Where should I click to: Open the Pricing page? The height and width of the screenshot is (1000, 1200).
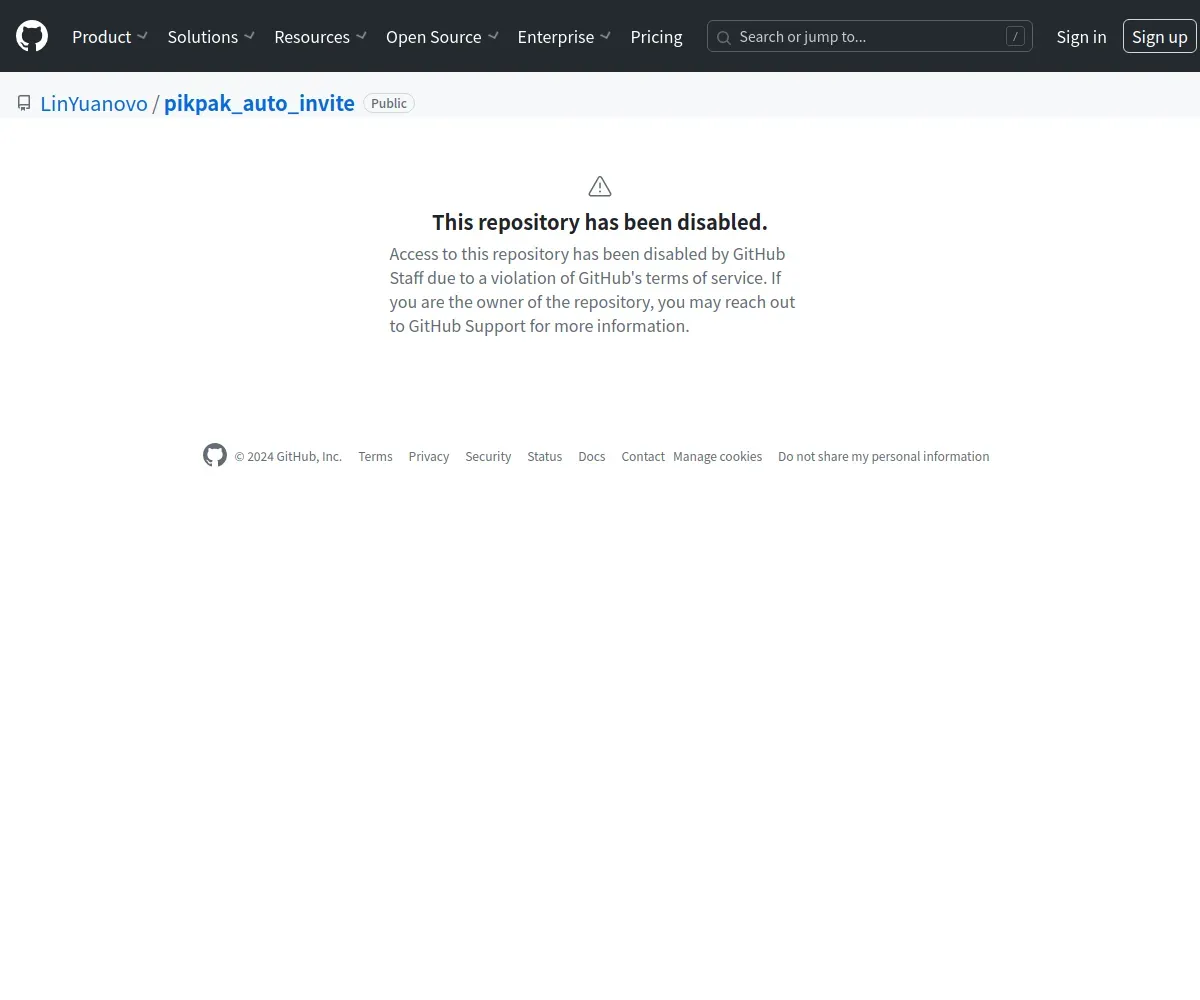(656, 37)
